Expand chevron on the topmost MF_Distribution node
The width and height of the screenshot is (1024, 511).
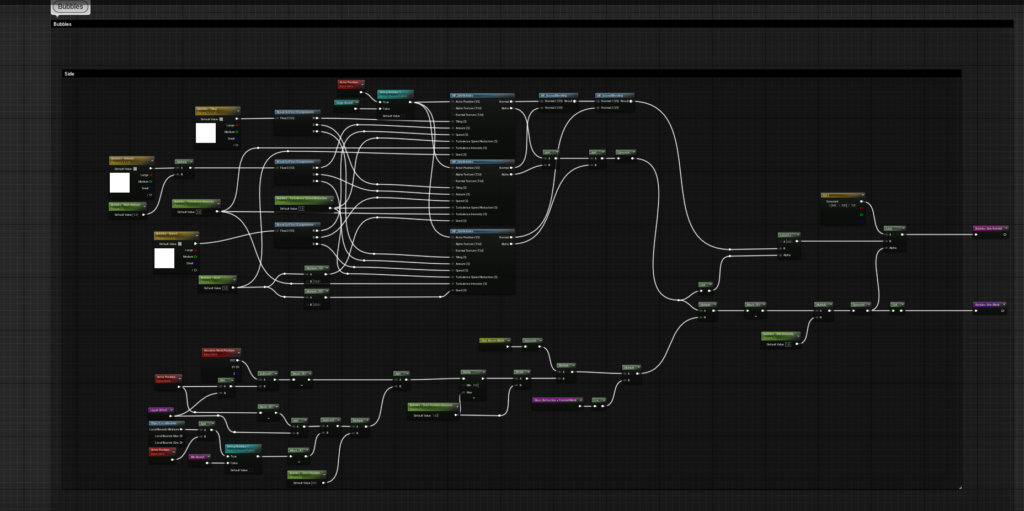coord(511,95)
